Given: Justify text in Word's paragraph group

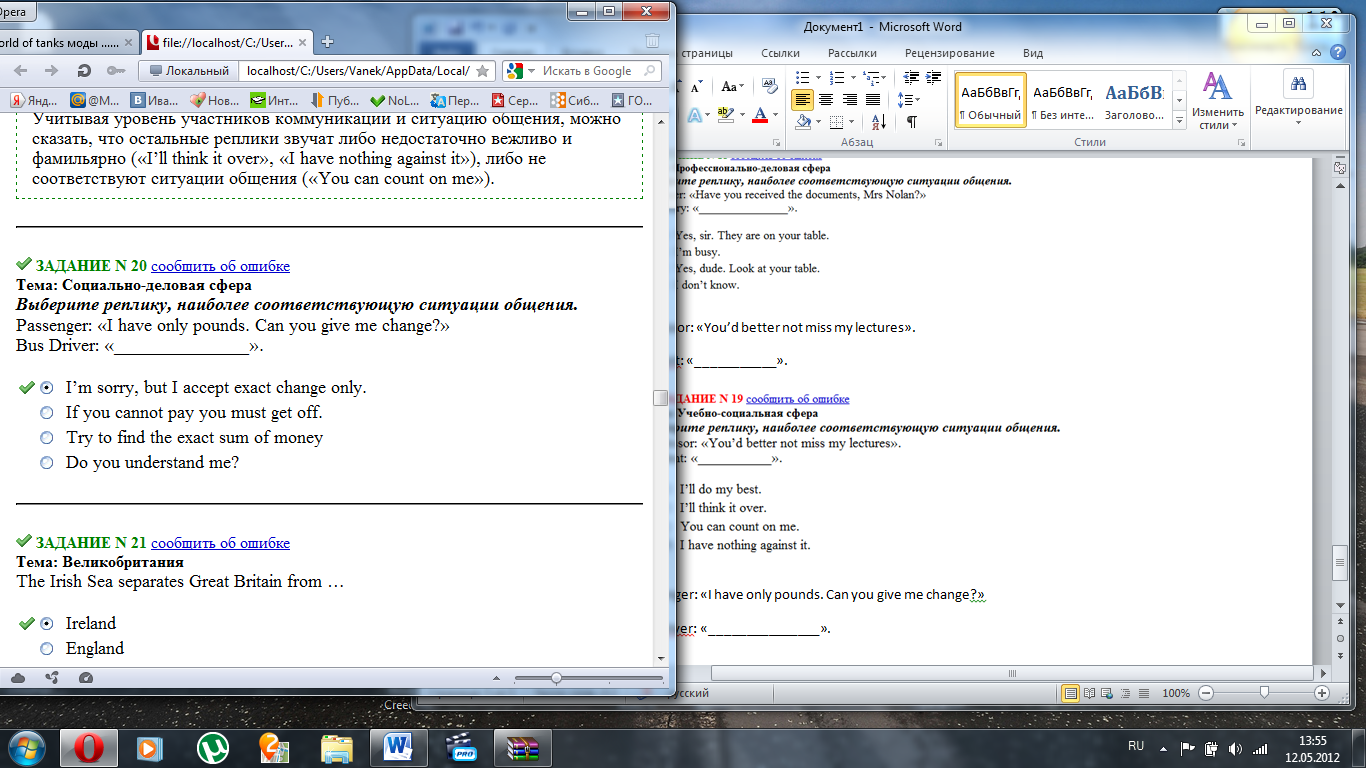Looking at the screenshot, I should 873,99.
